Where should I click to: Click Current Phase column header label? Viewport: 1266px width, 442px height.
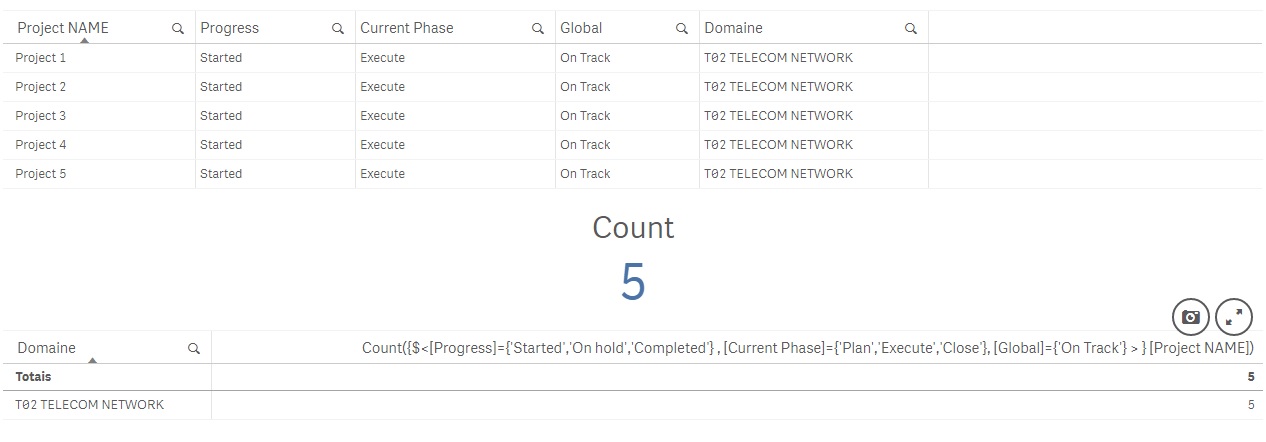[406, 28]
